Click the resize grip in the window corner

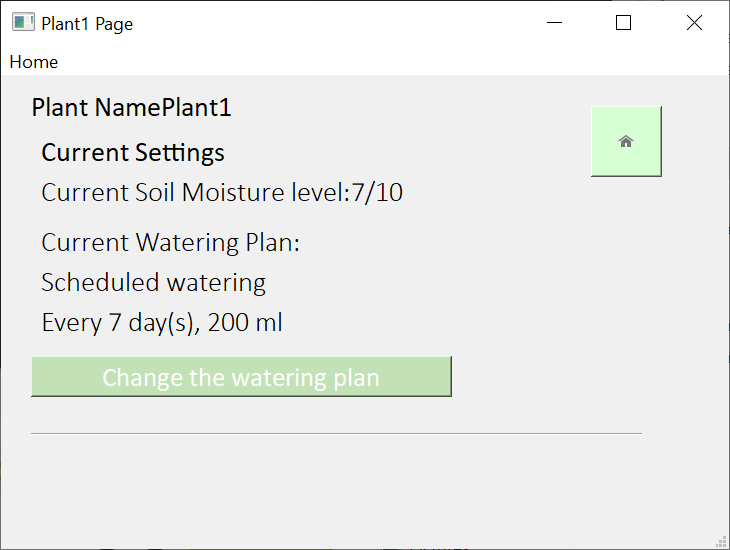coord(721,541)
